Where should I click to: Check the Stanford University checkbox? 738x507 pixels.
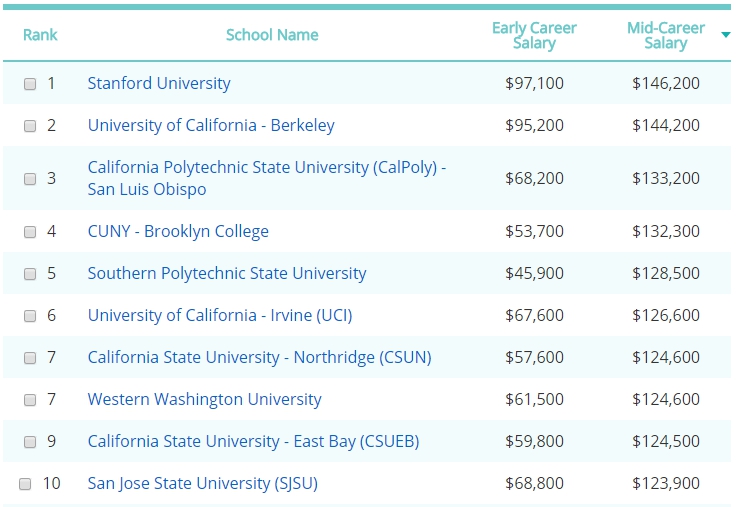click(x=30, y=84)
